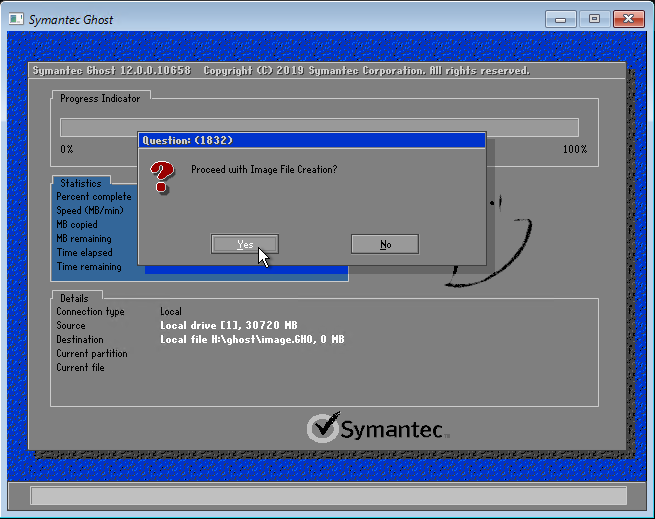This screenshot has height=519, width=655.
Task: Select 'Proceed with Image File Creation?' text
Action: (x=264, y=169)
